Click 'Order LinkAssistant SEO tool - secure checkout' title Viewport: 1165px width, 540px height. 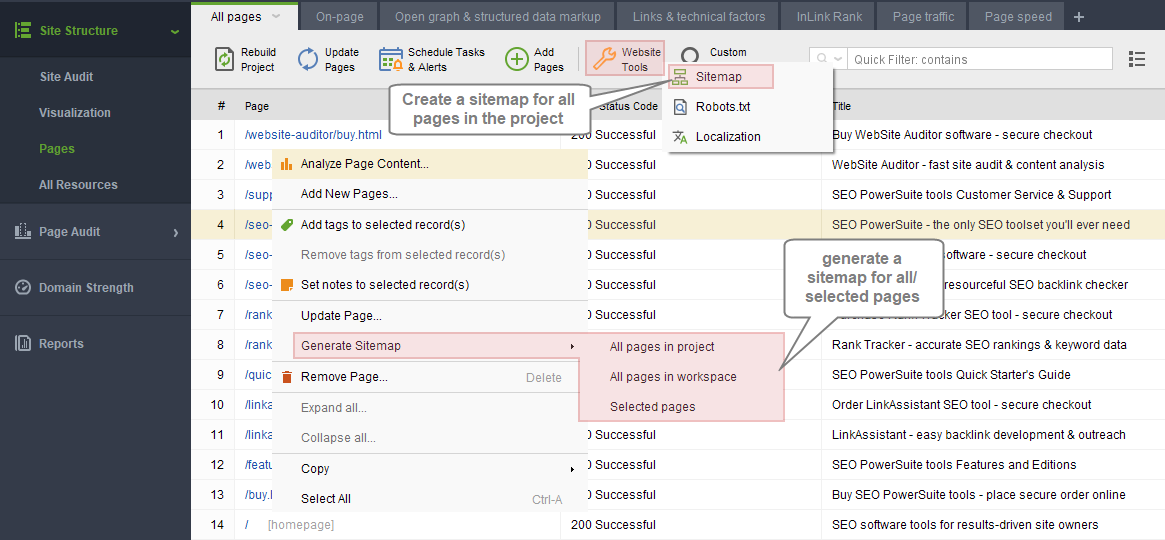pyautogui.click(x=961, y=405)
